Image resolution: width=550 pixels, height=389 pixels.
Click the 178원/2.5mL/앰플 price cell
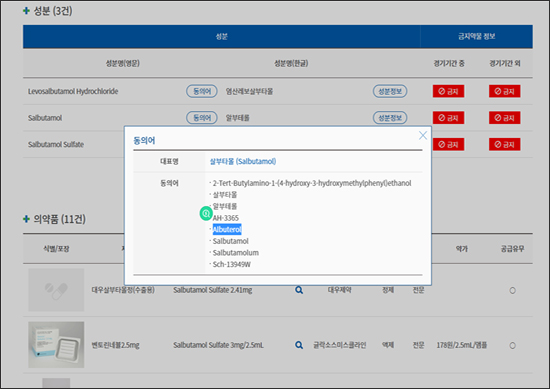click(462, 345)
